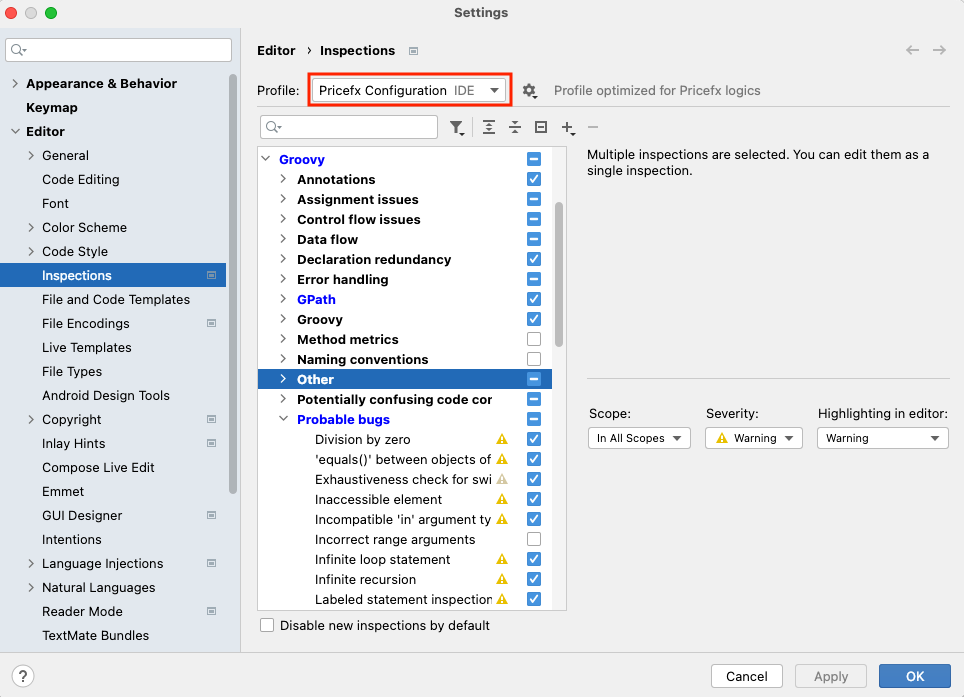Uncheck the Division by zero inspection

pyautogui.click(x=534, y=439)
